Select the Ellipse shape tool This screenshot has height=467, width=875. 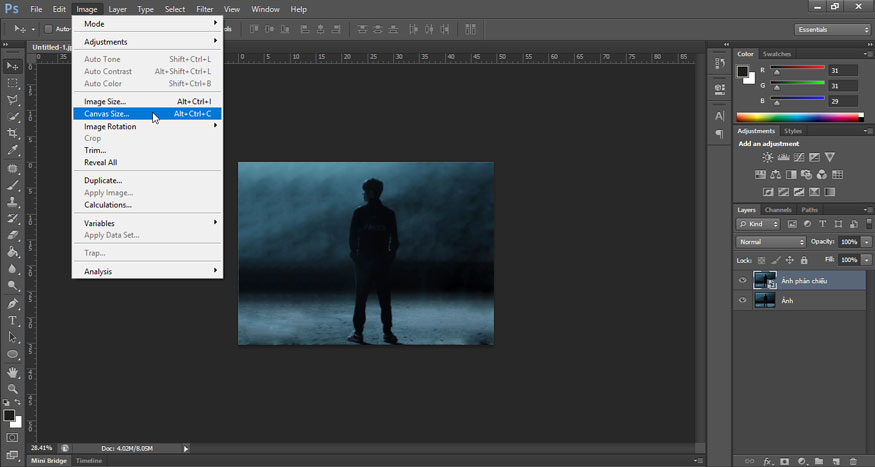[x=12, y=354]
